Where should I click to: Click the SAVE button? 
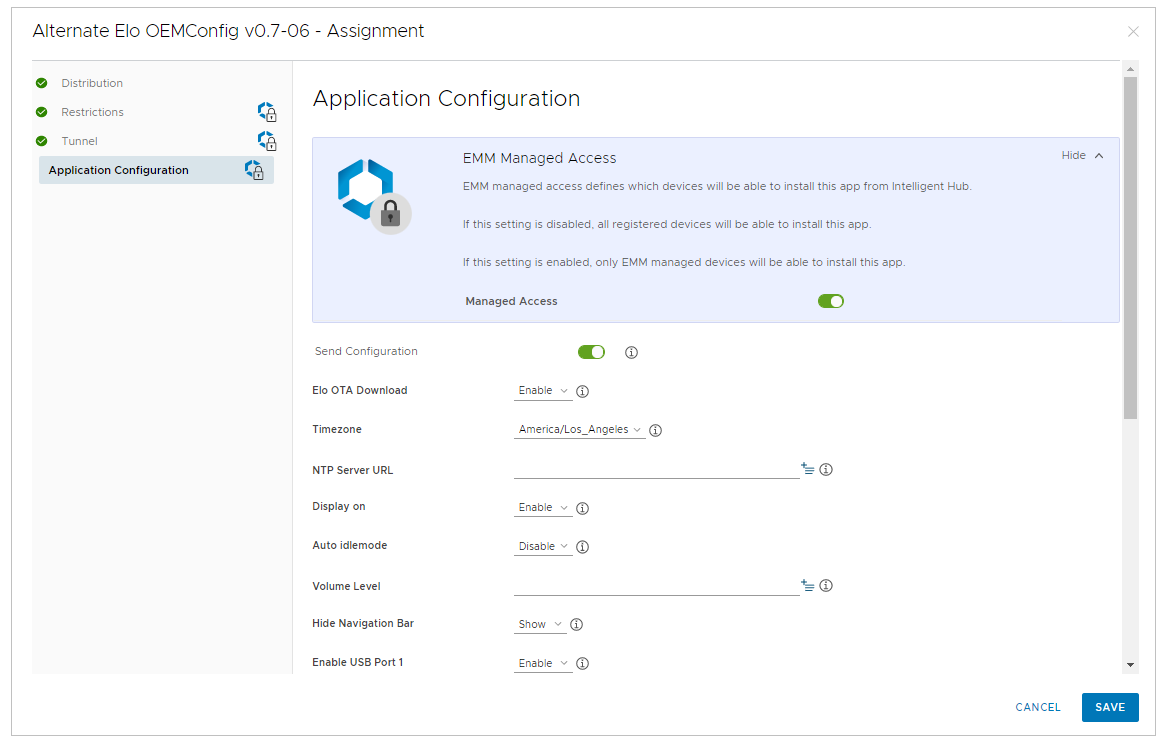[x=1110, y=707]
